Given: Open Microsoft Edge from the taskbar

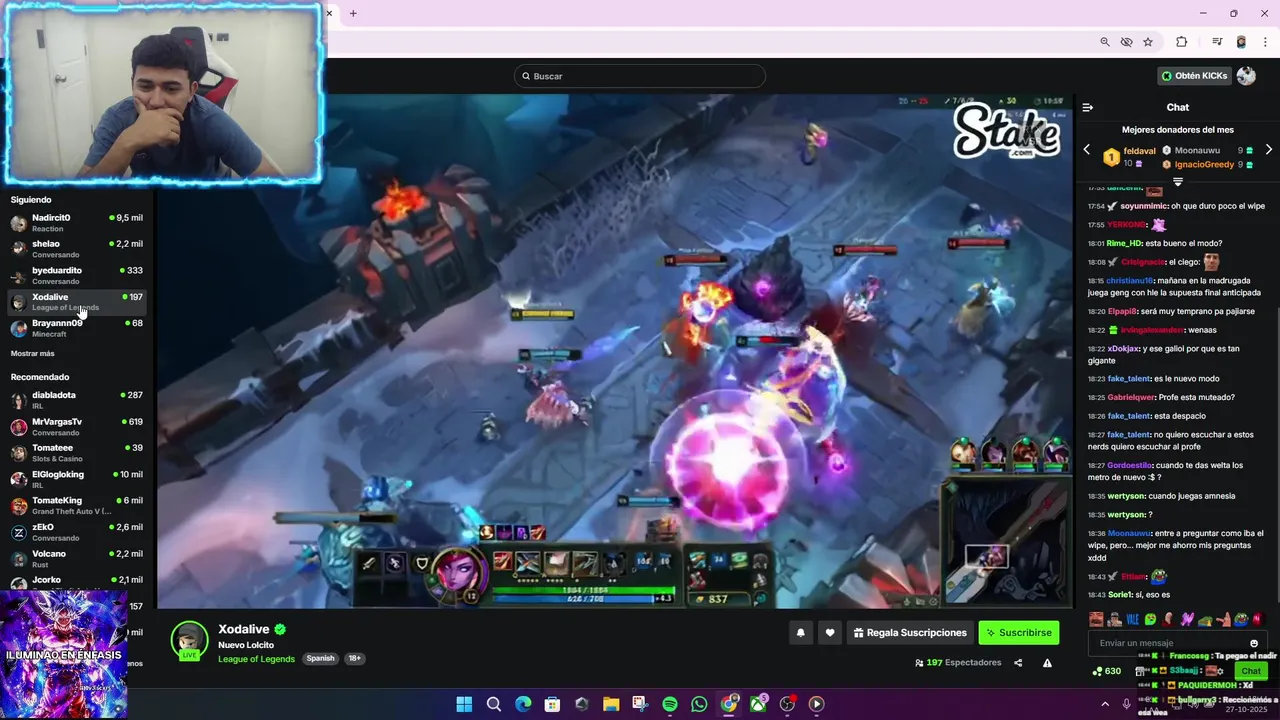Looking at the screenshot, I should (523, 704).
